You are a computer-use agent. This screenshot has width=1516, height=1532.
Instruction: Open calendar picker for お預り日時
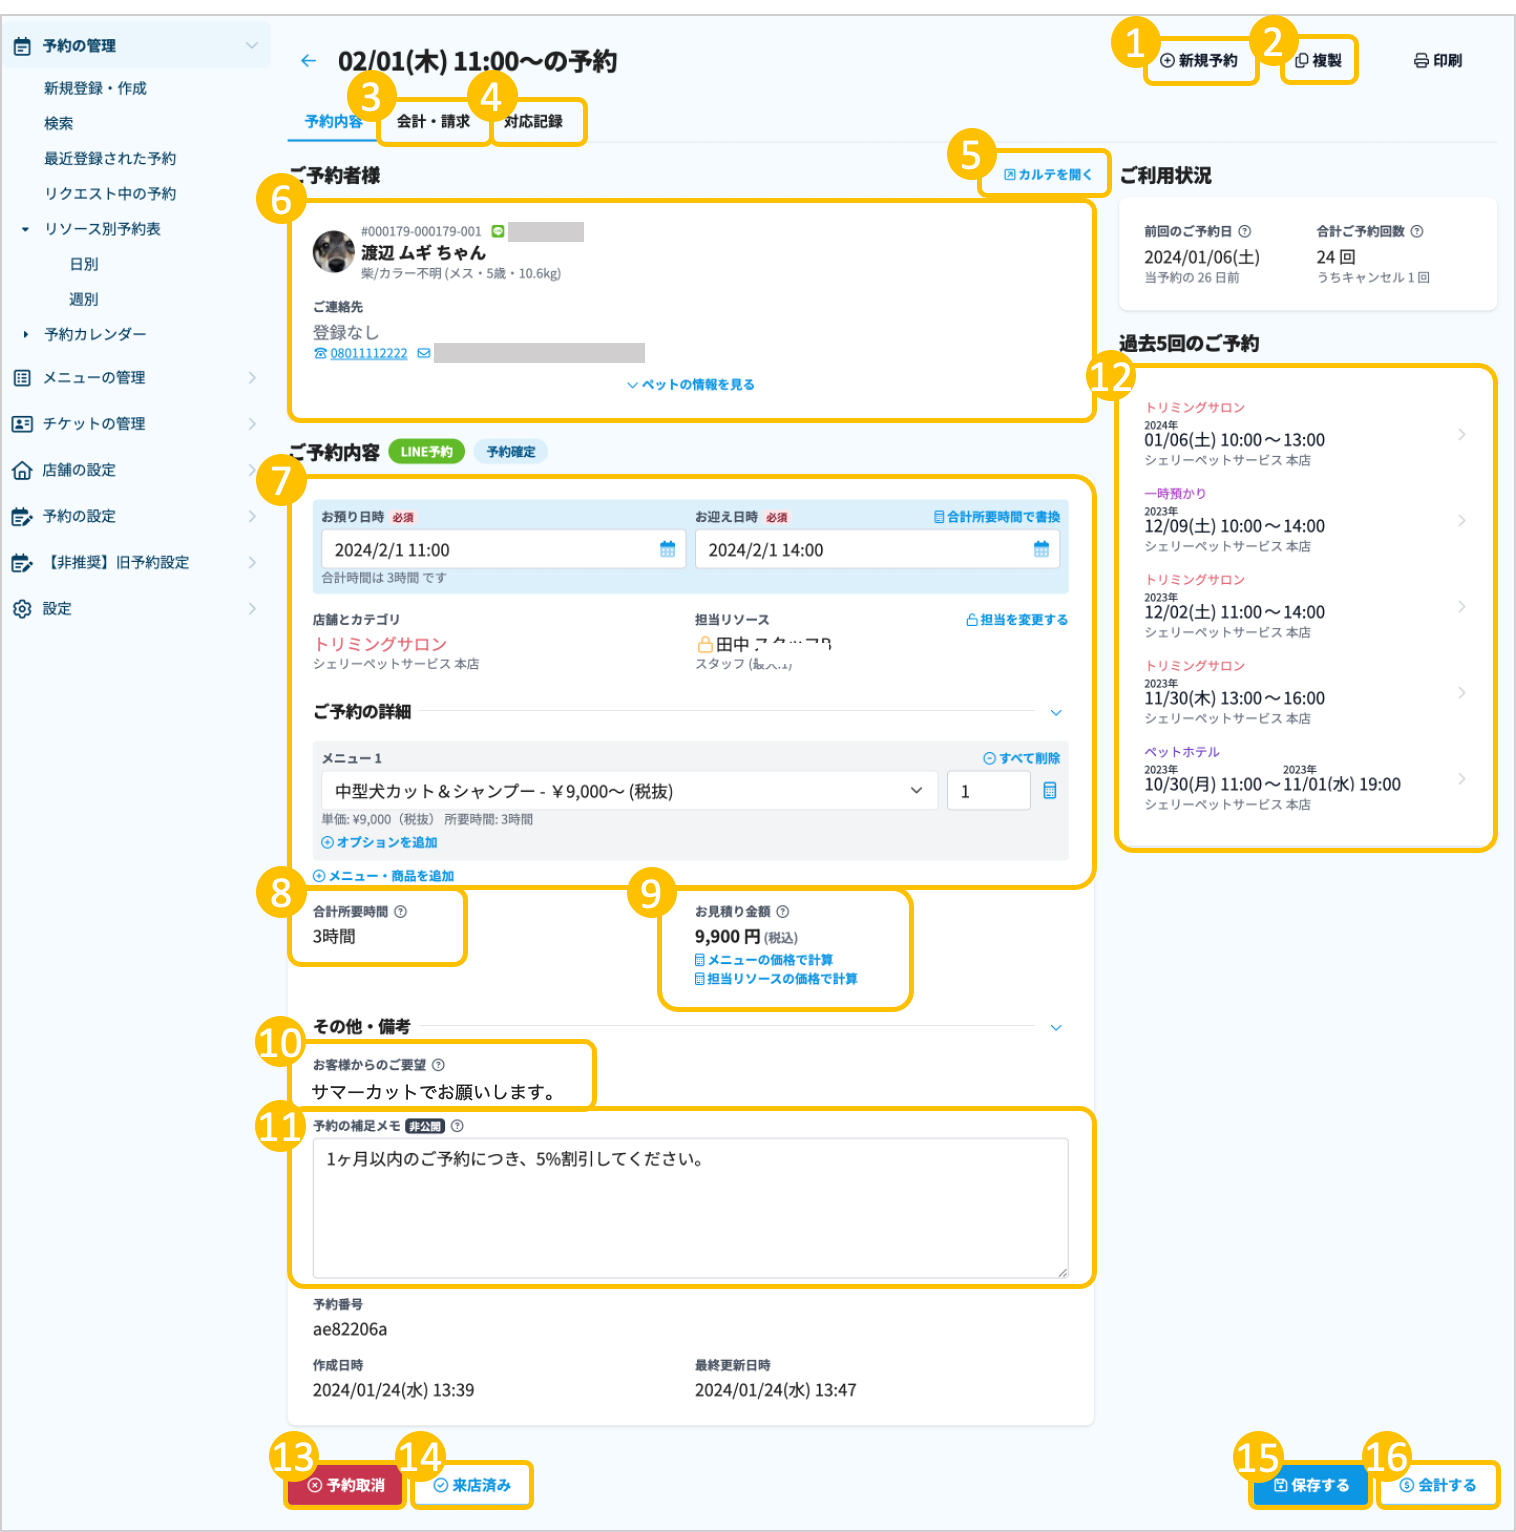pyautogui.click(x=667, y=550)
